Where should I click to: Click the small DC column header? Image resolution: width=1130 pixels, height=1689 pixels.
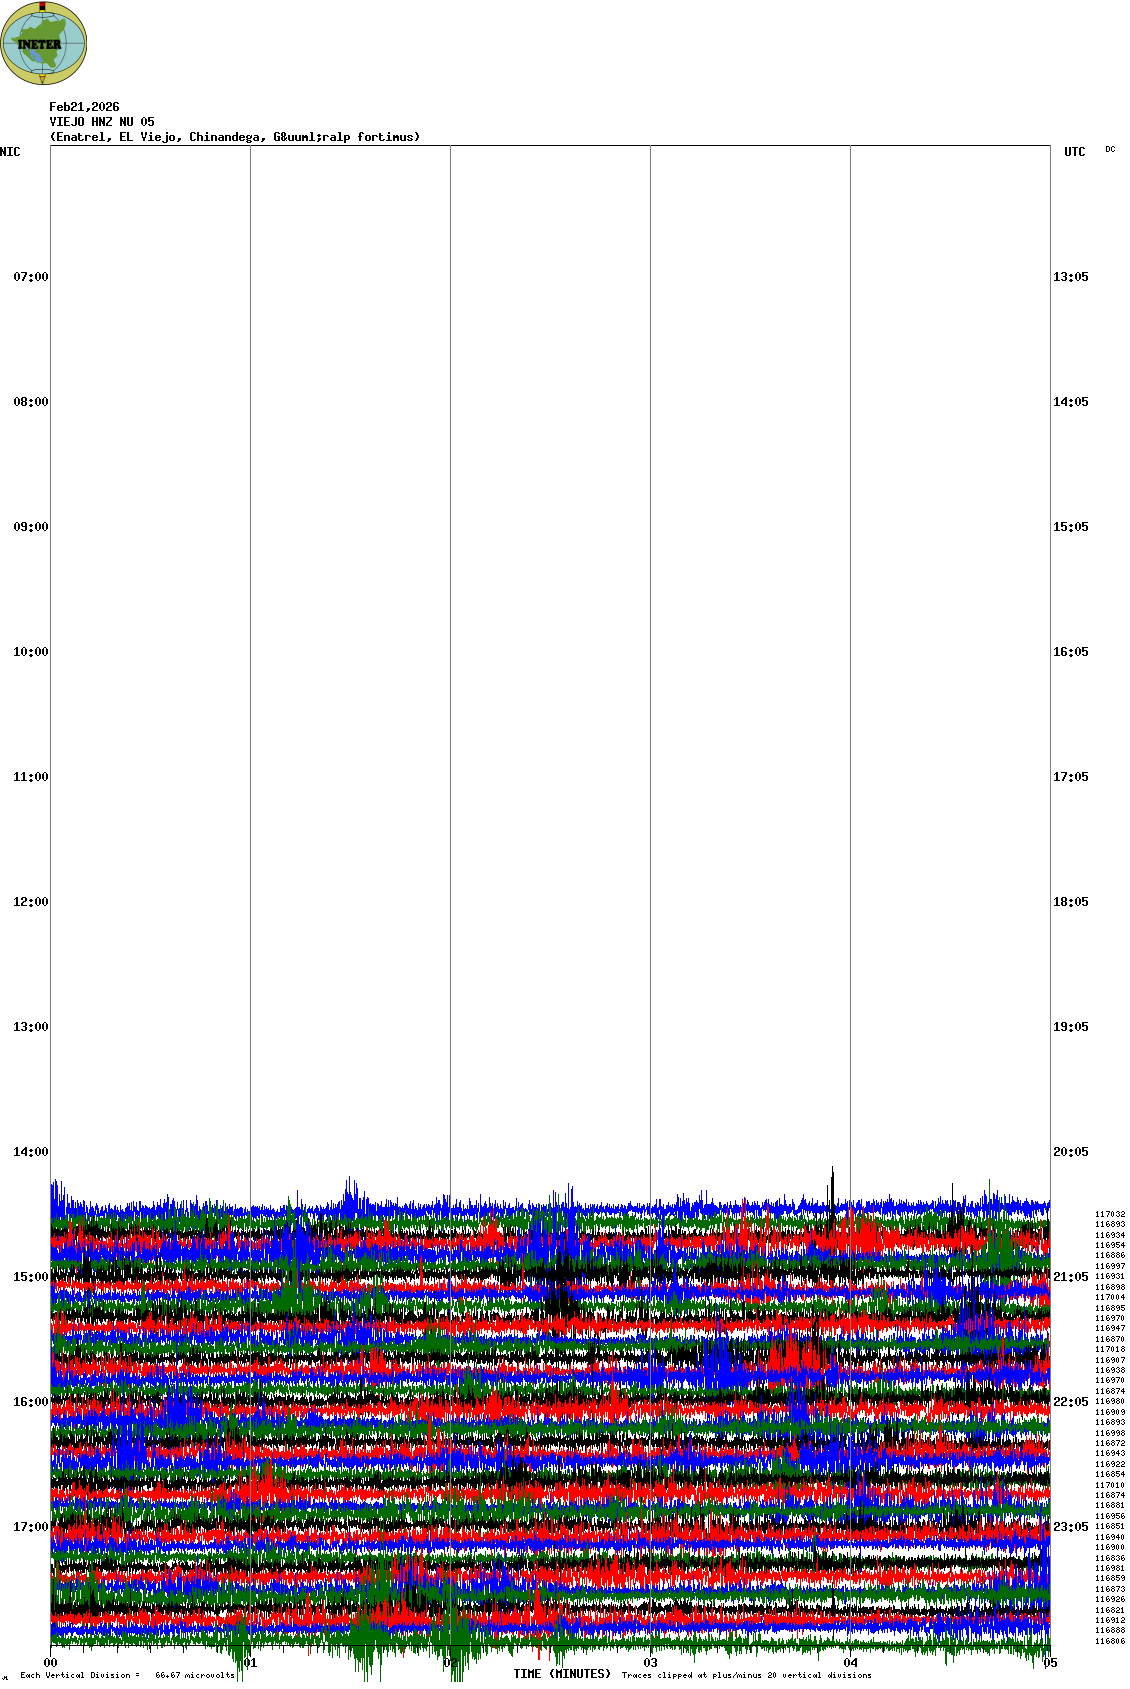click(x=1110, y=150)
